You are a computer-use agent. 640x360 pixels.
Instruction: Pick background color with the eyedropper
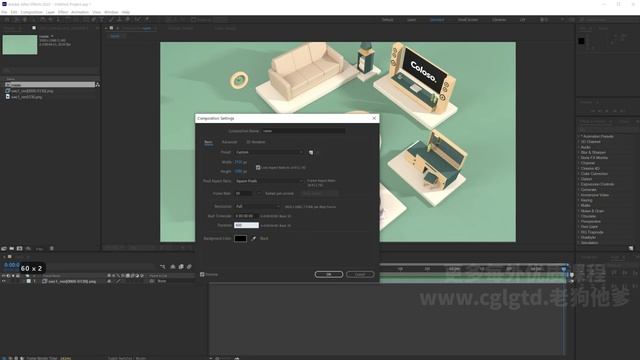click(x=253, y=238)
